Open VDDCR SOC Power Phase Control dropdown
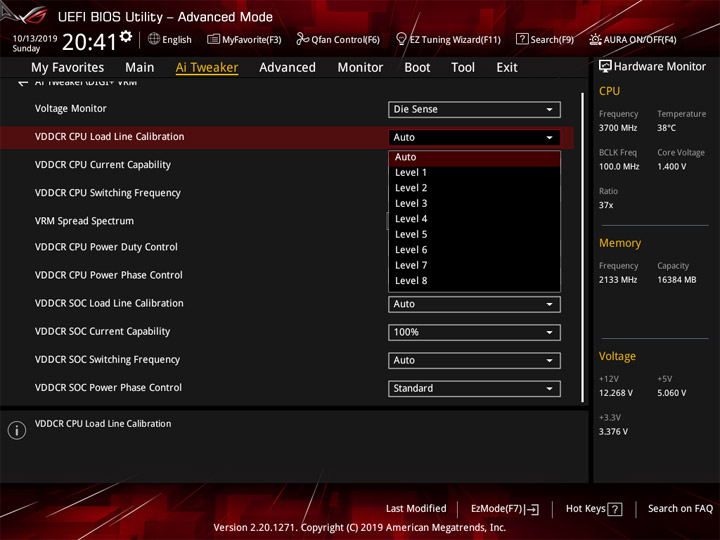 pos(474,388)
